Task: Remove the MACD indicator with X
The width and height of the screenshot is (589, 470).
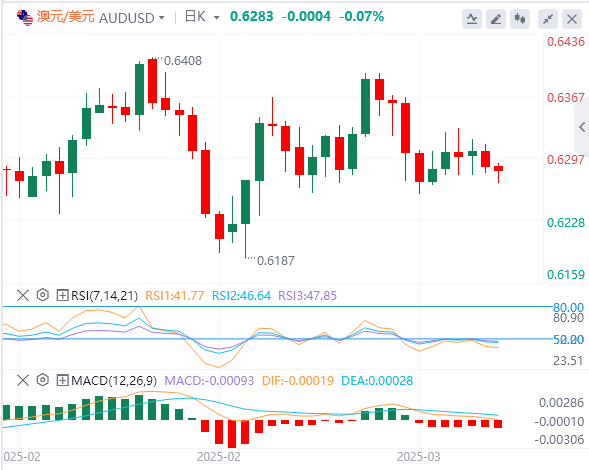Action: [x=23, y=381]
